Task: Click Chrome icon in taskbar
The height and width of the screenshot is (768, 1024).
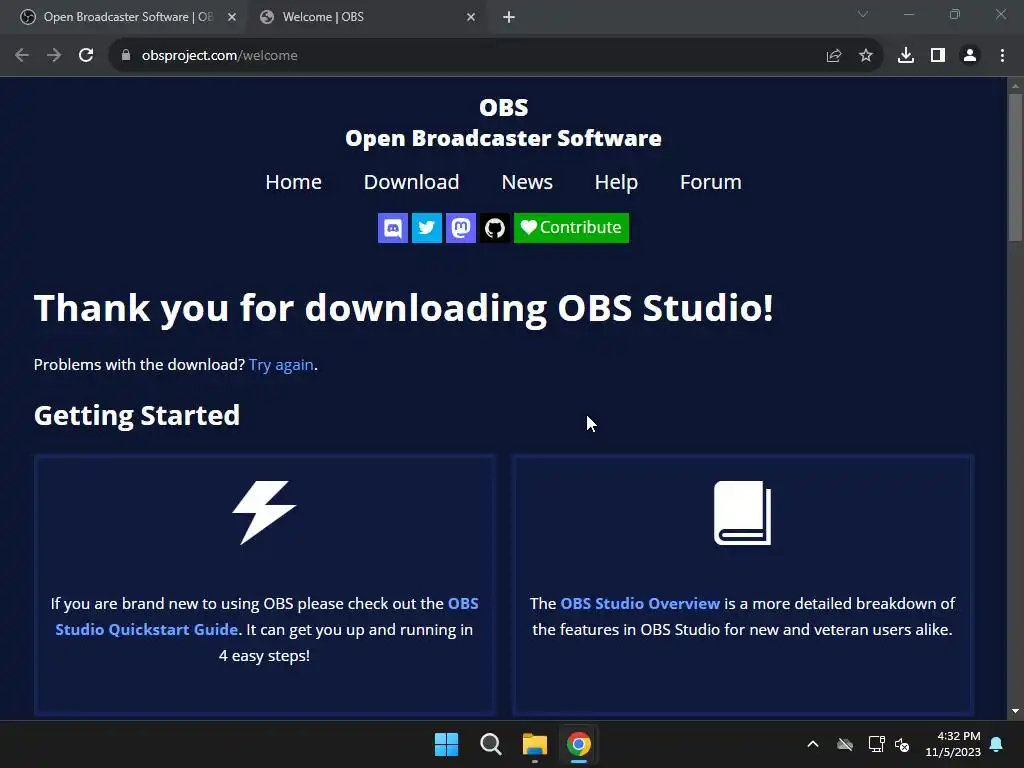Action: coord(579,744)
